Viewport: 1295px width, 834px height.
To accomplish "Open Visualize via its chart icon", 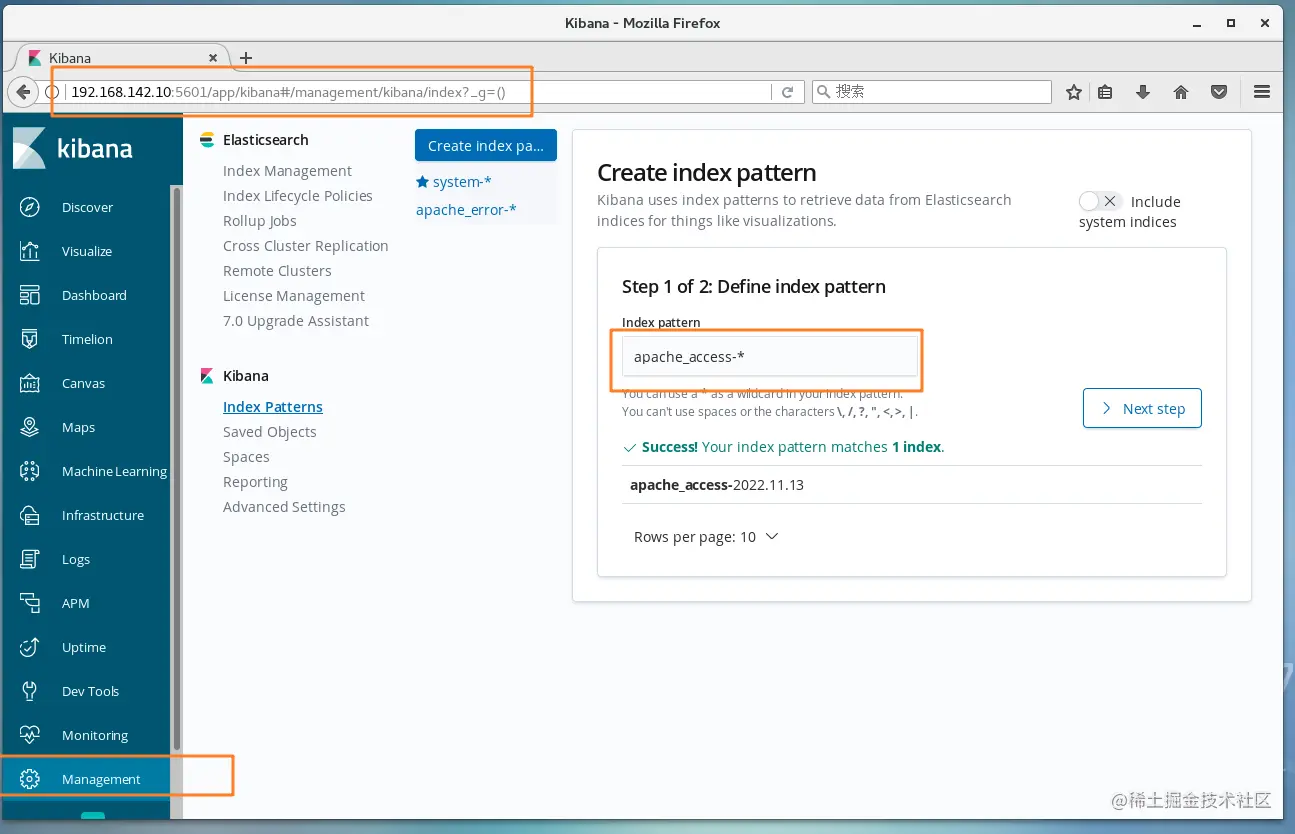I will point(30,251).
